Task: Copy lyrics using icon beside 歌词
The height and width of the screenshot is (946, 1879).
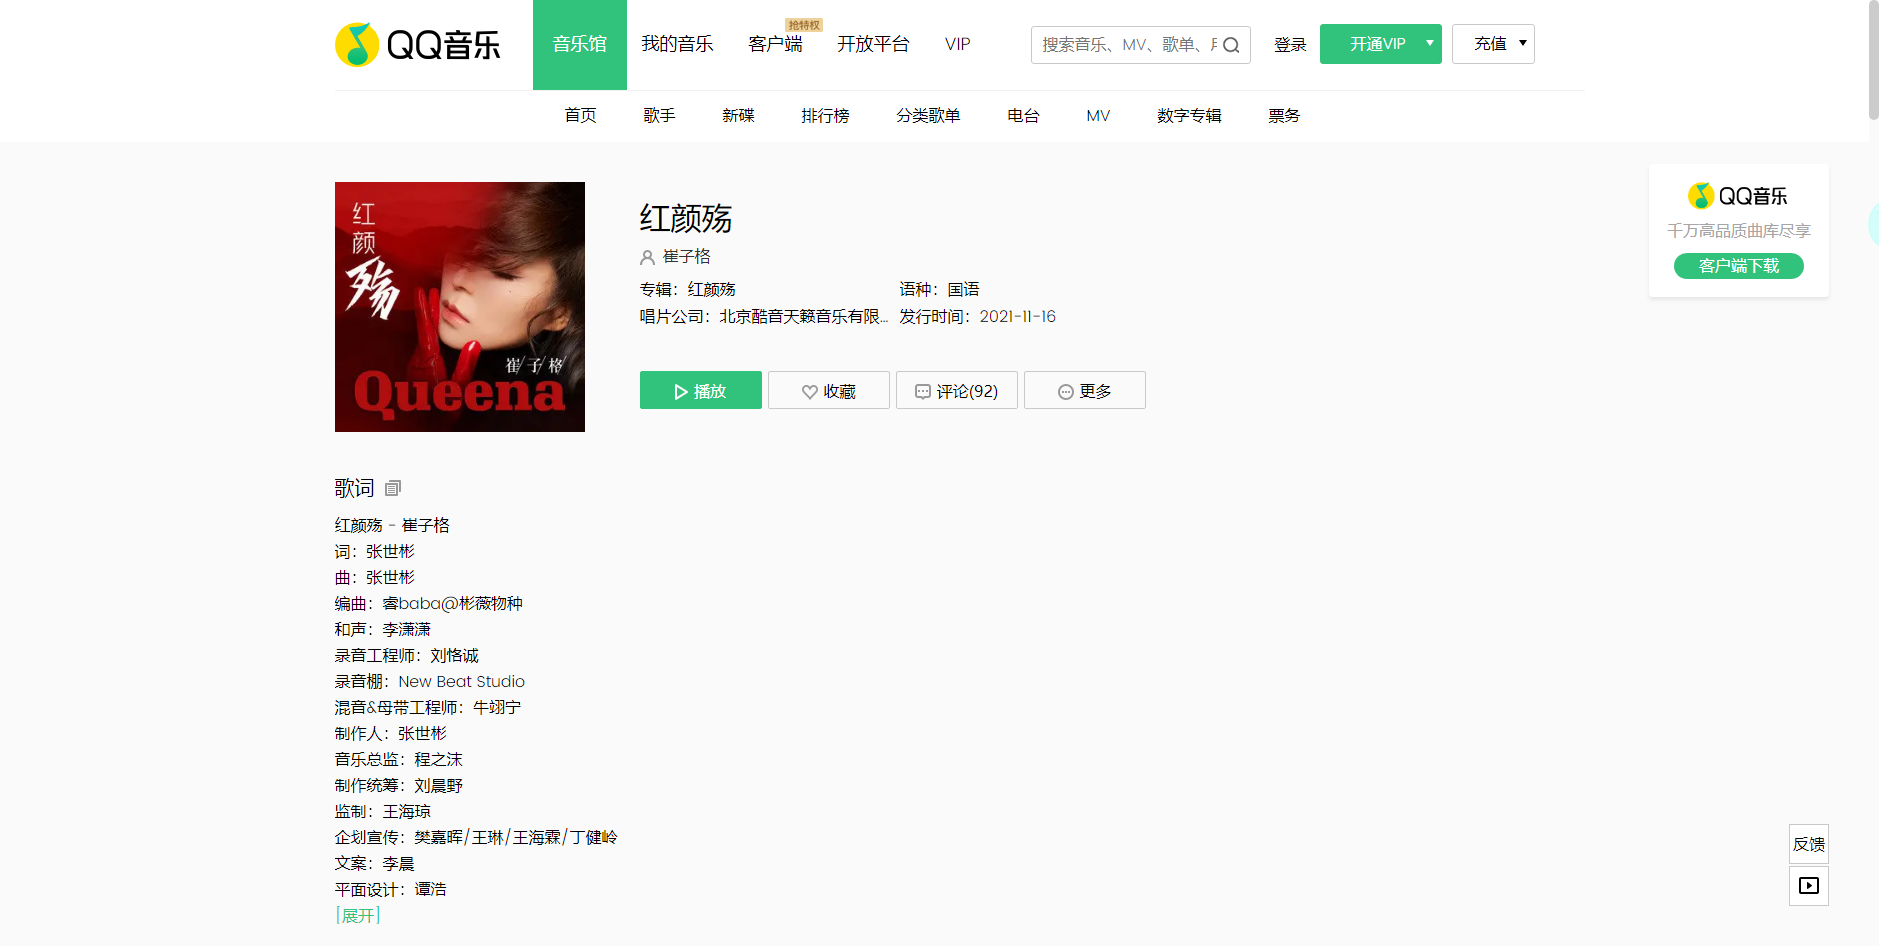Action: [x=393, y=488]
